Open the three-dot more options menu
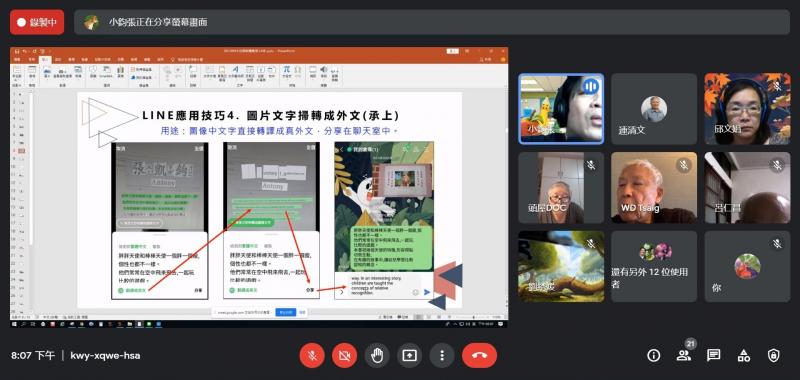800x380 pixels. point(442,356)
